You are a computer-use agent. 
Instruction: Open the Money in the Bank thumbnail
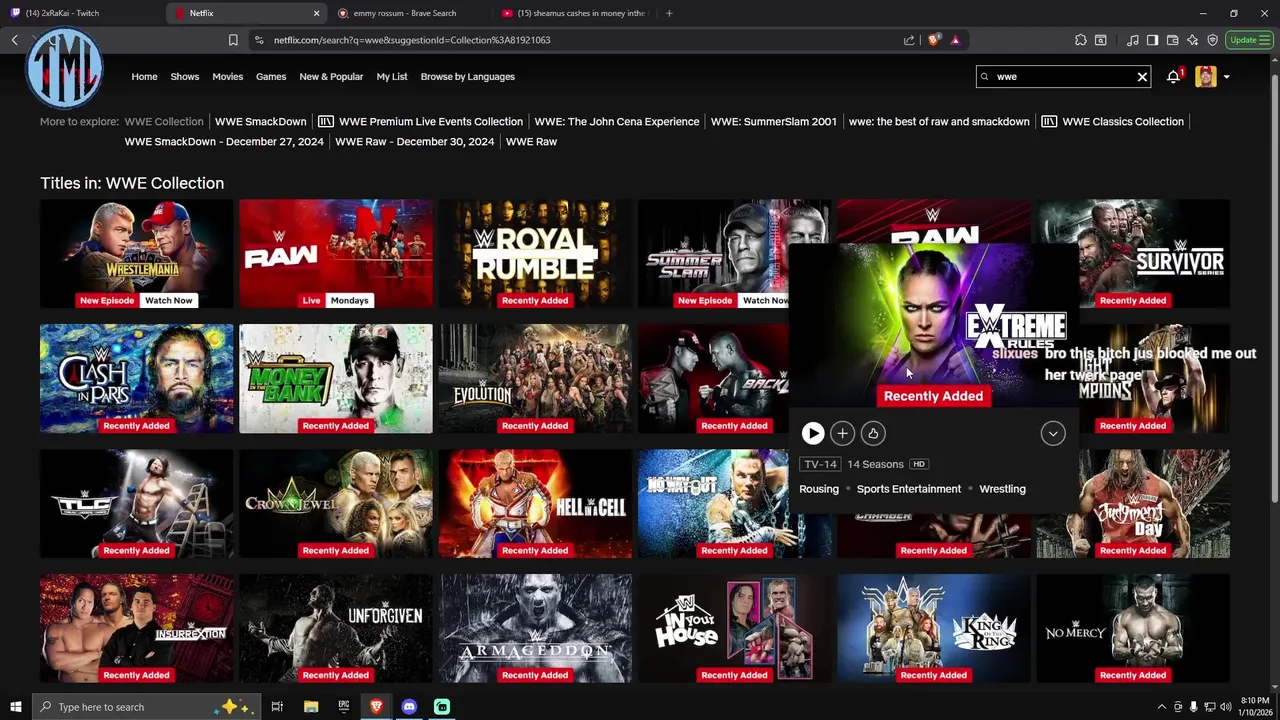336,378
